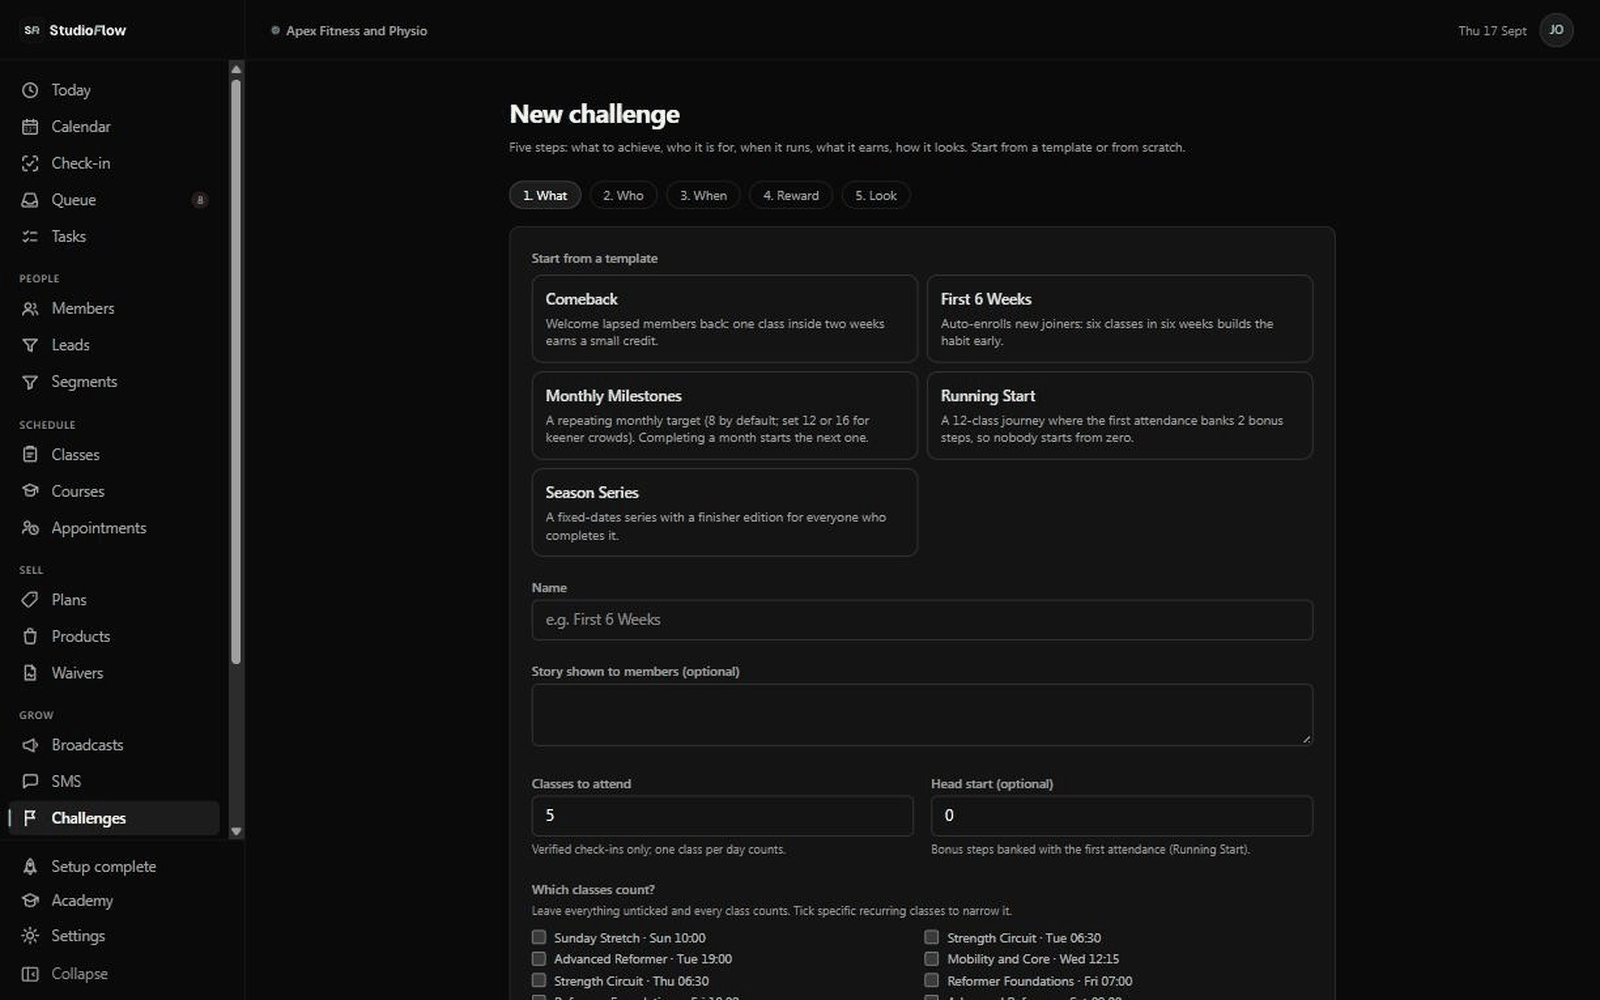The image size is (1600, 1000).
Task: Switch to the 3. When step
Action: point(703,195)
